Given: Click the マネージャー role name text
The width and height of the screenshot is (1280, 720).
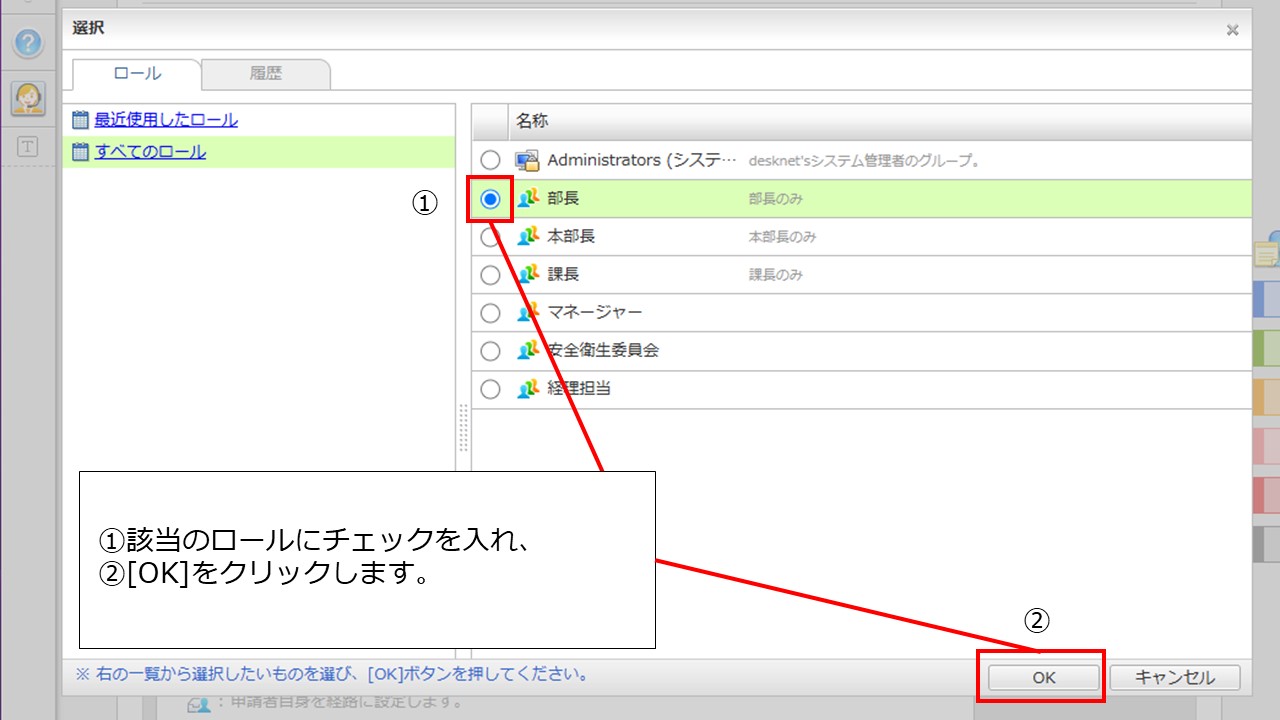Looking at the screenshot, I should pos(595,312).
